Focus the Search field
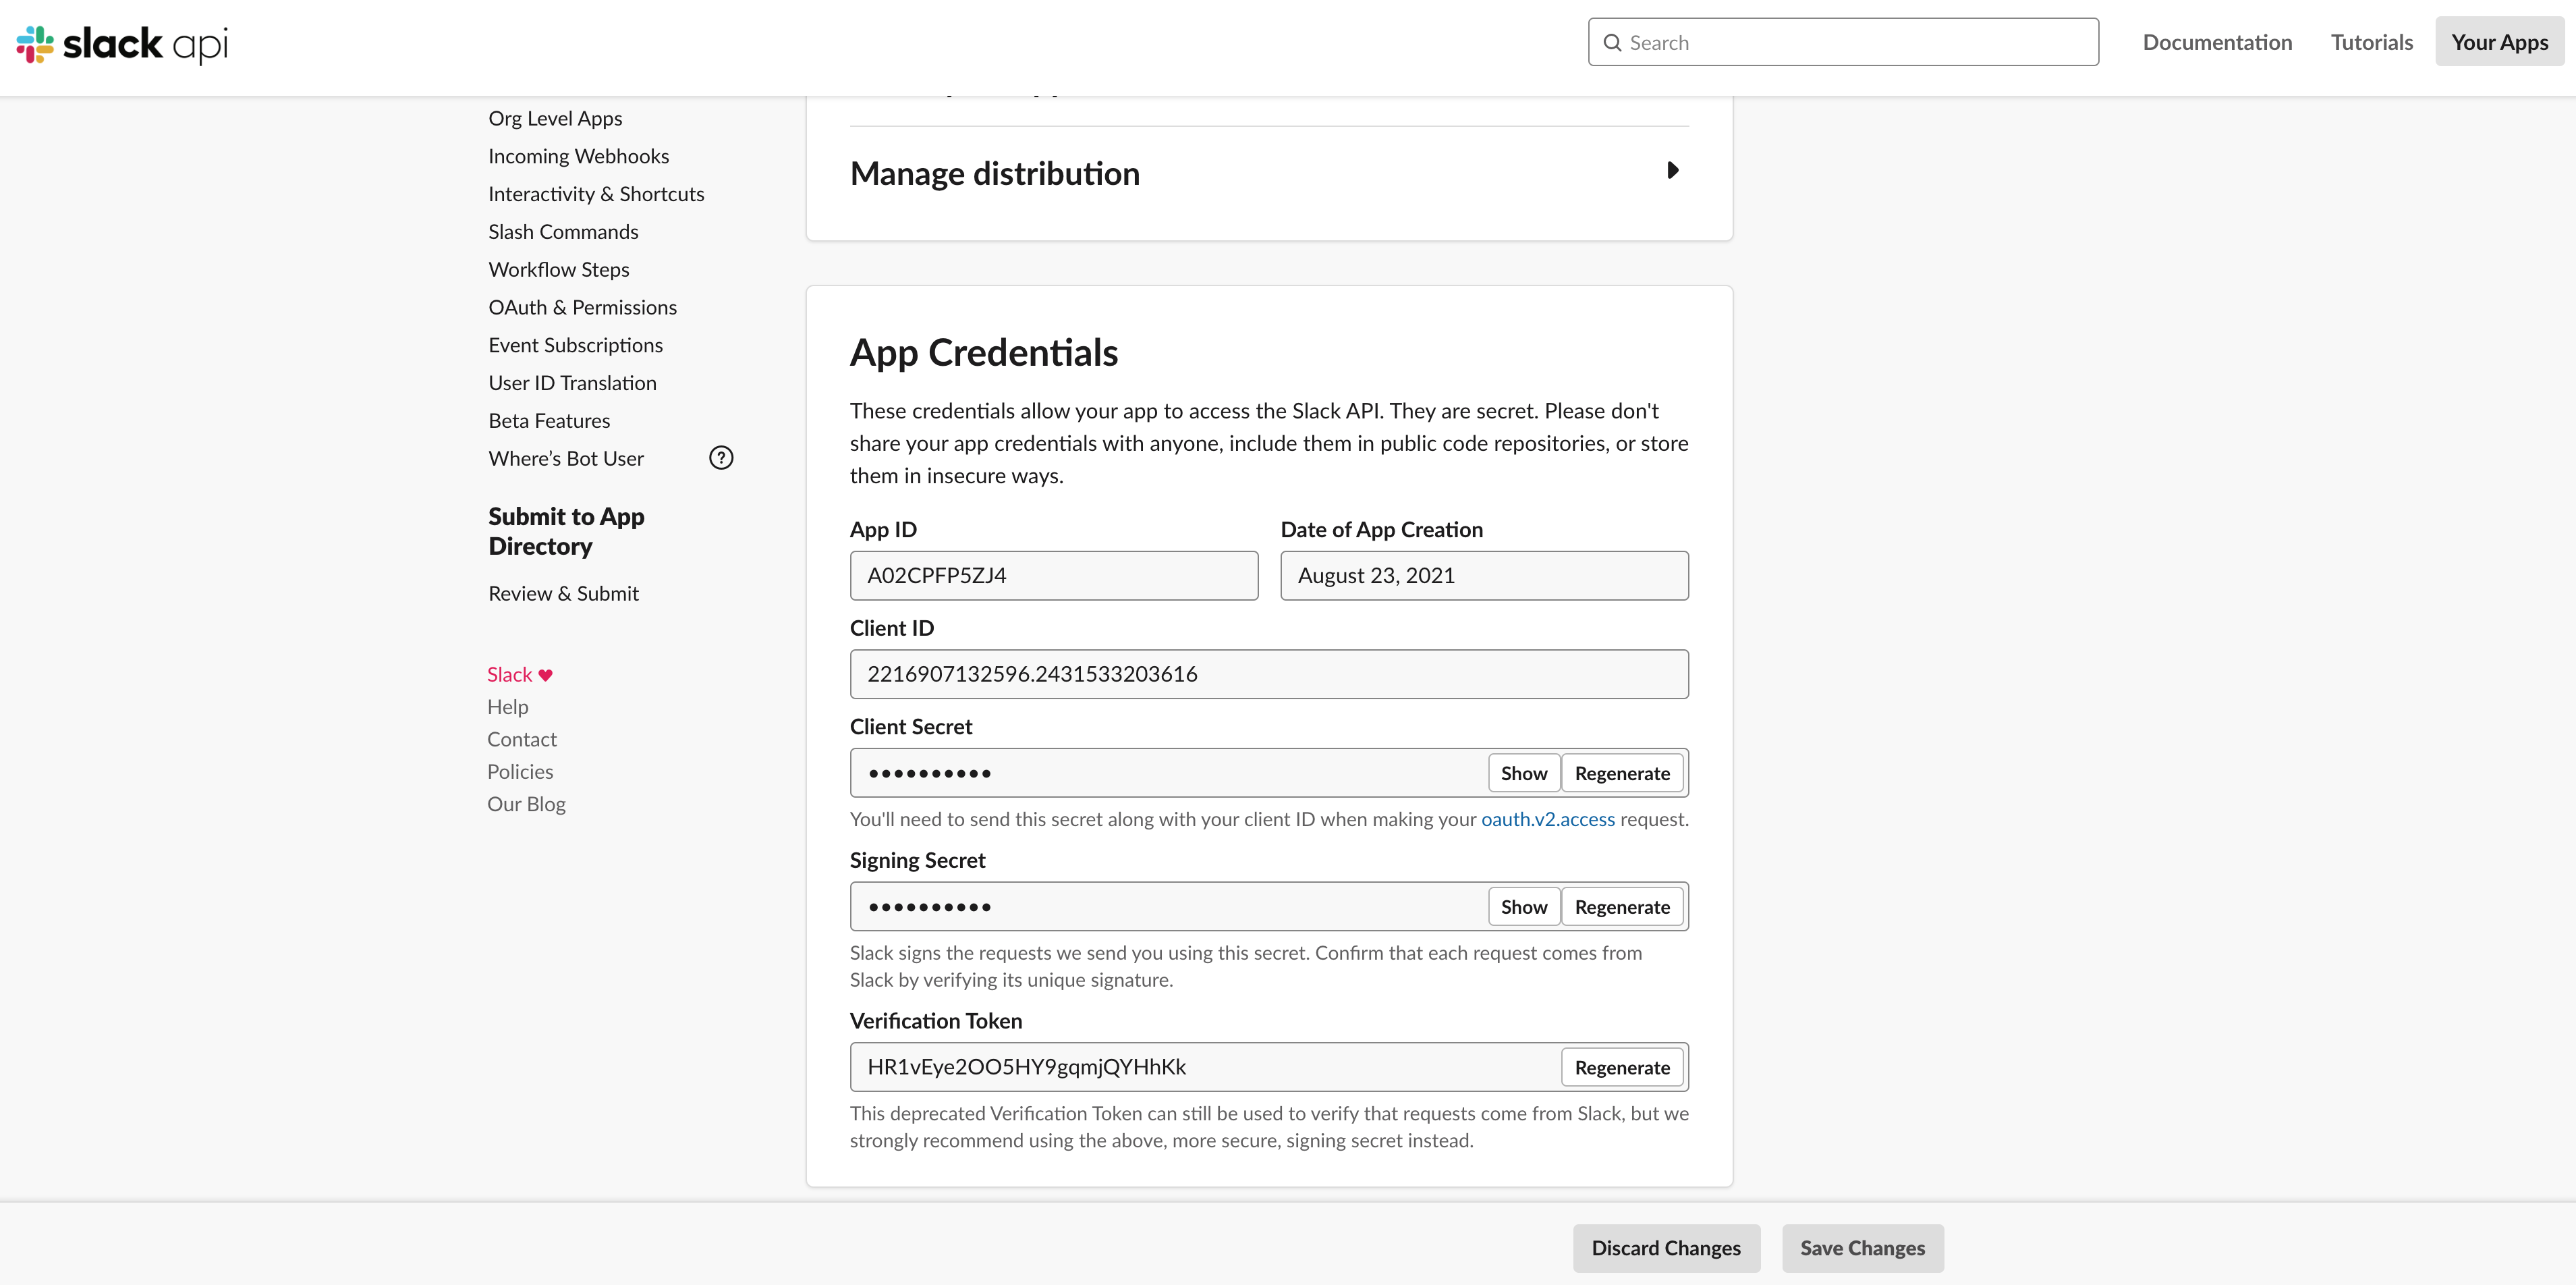 [x=1843, y=42]
